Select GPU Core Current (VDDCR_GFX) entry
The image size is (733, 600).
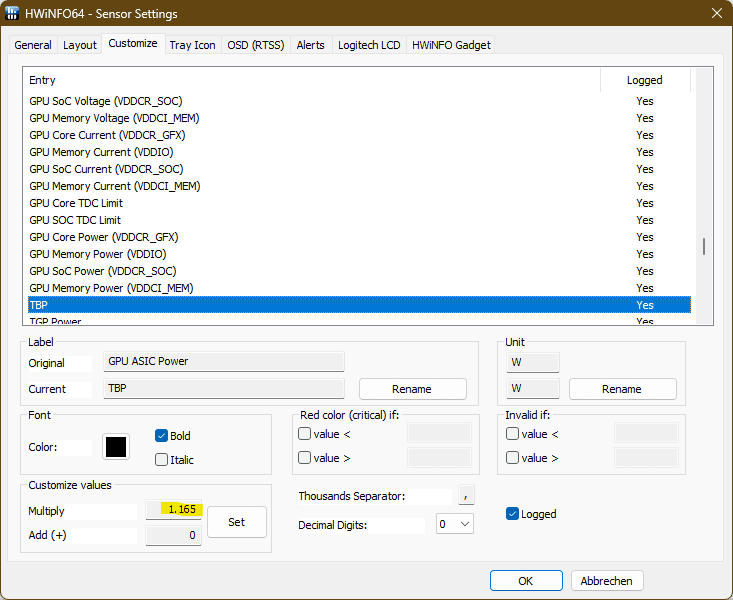pos(359,135)
